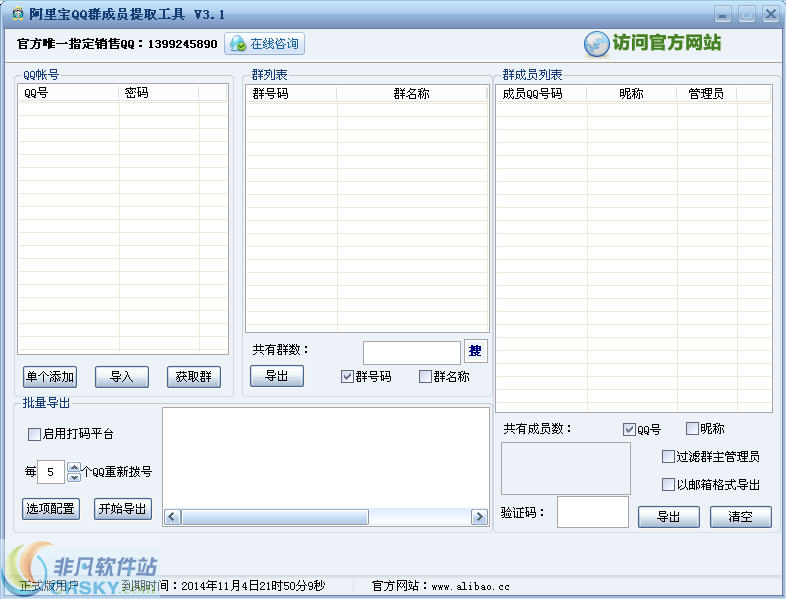This screenshot has height=599, width=786.
Task: Click the 密码 column header
Action: (159, 93)
